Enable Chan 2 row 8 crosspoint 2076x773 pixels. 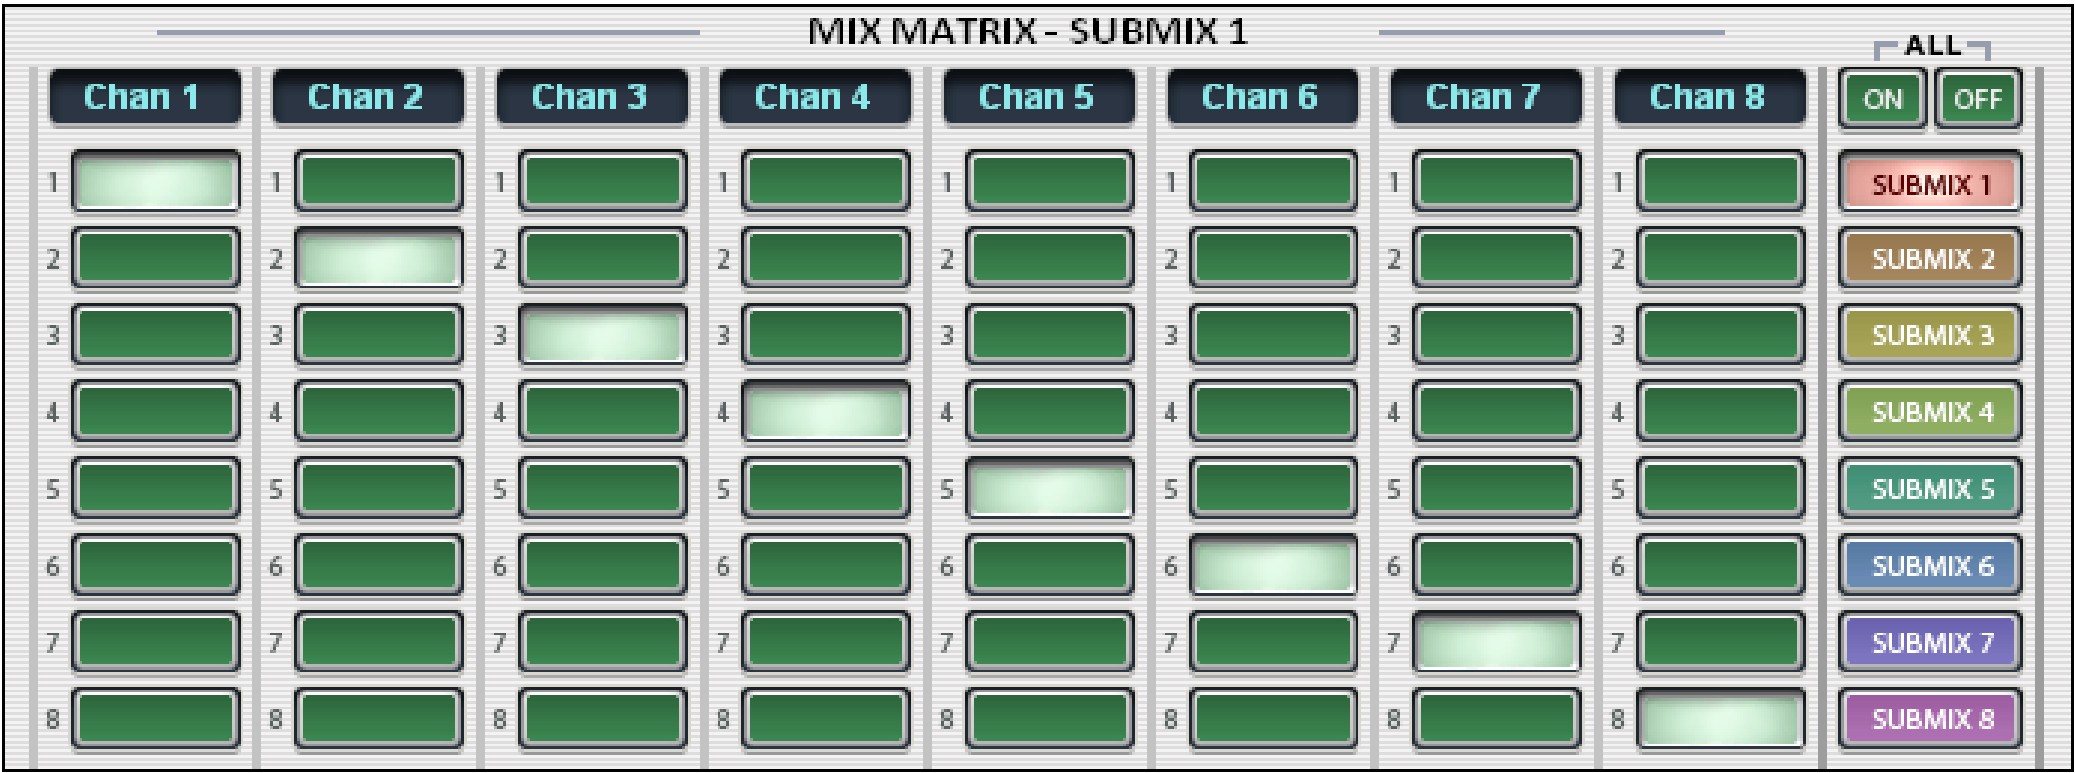tap(379, 719)
